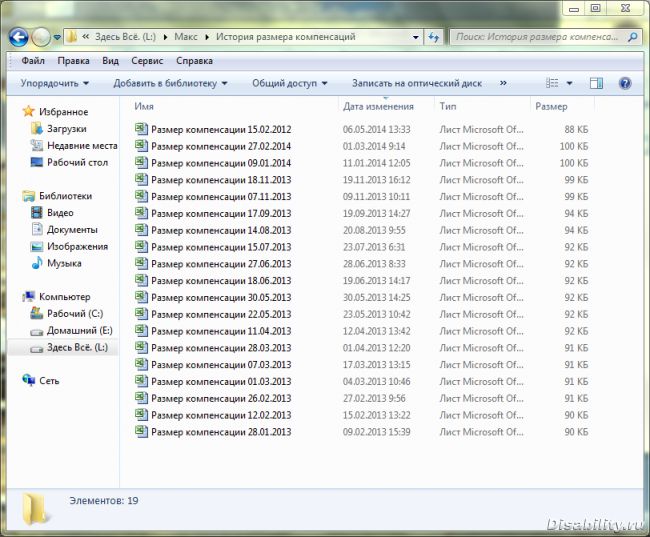Go back with the blue Back arrow
This screenshot has height=537, width=650.
19,37
